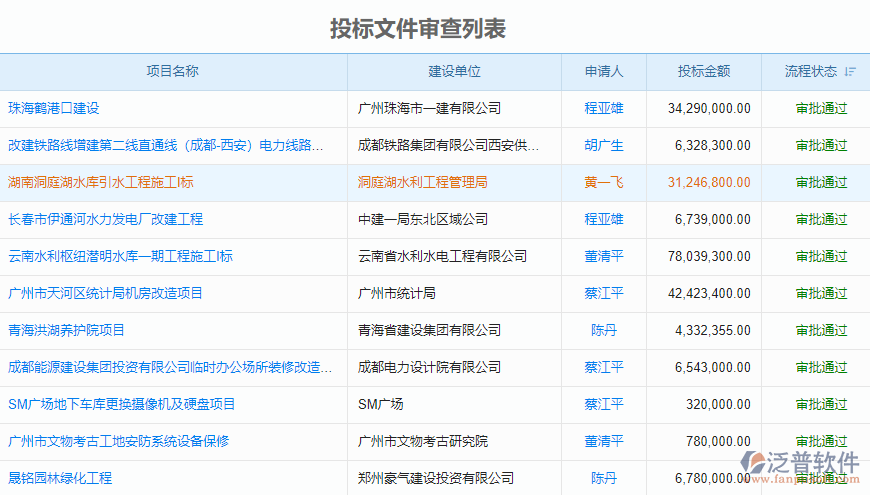Click 审批通过 status in the SM广场 row
The image size is (870, 495).
(x=822, y=405)
